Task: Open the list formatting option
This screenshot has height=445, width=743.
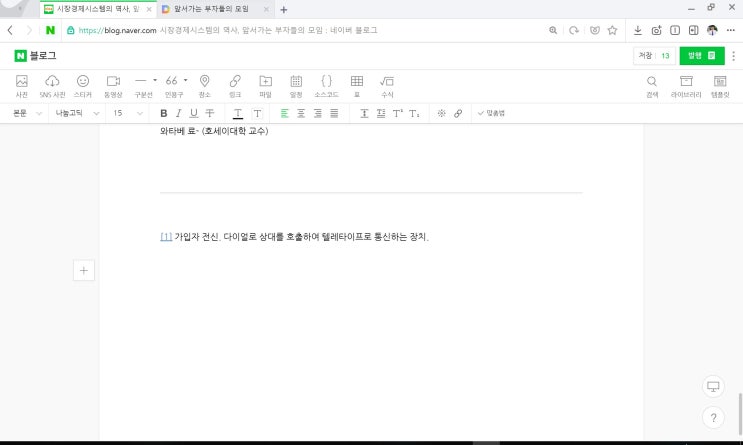Action: pos(381,113)
